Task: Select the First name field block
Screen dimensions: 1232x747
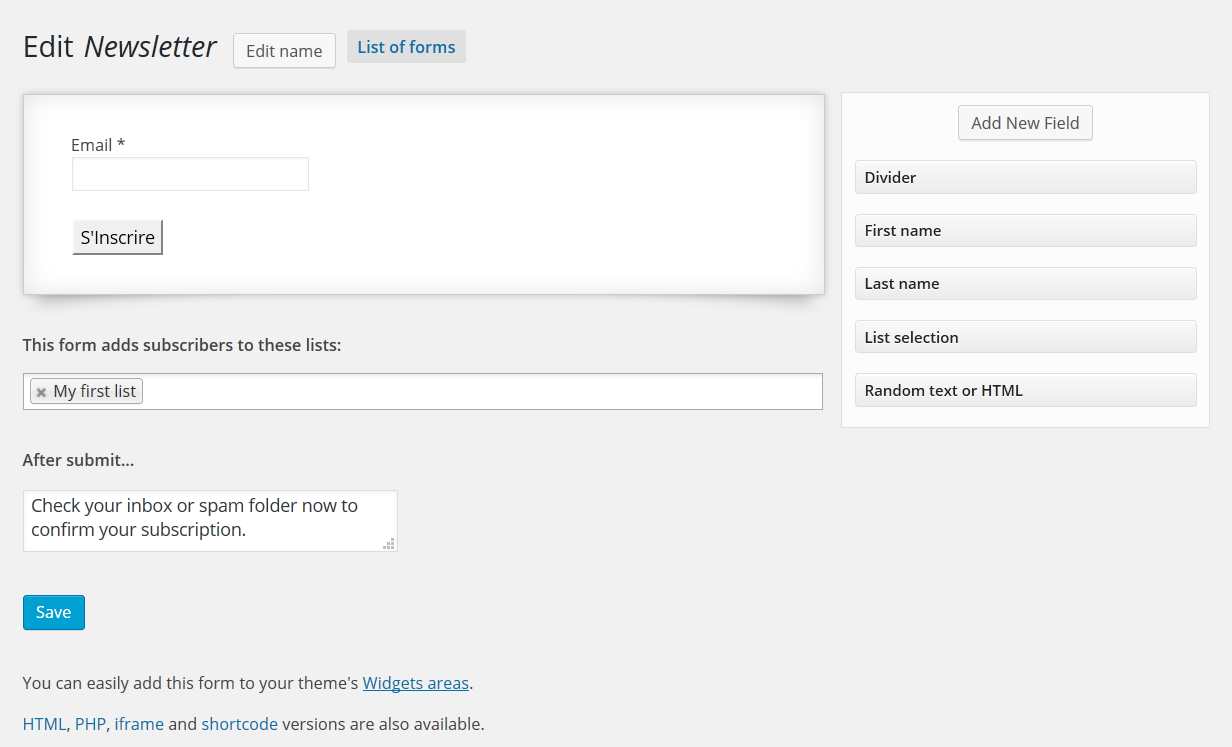Action: [1026, 230]
